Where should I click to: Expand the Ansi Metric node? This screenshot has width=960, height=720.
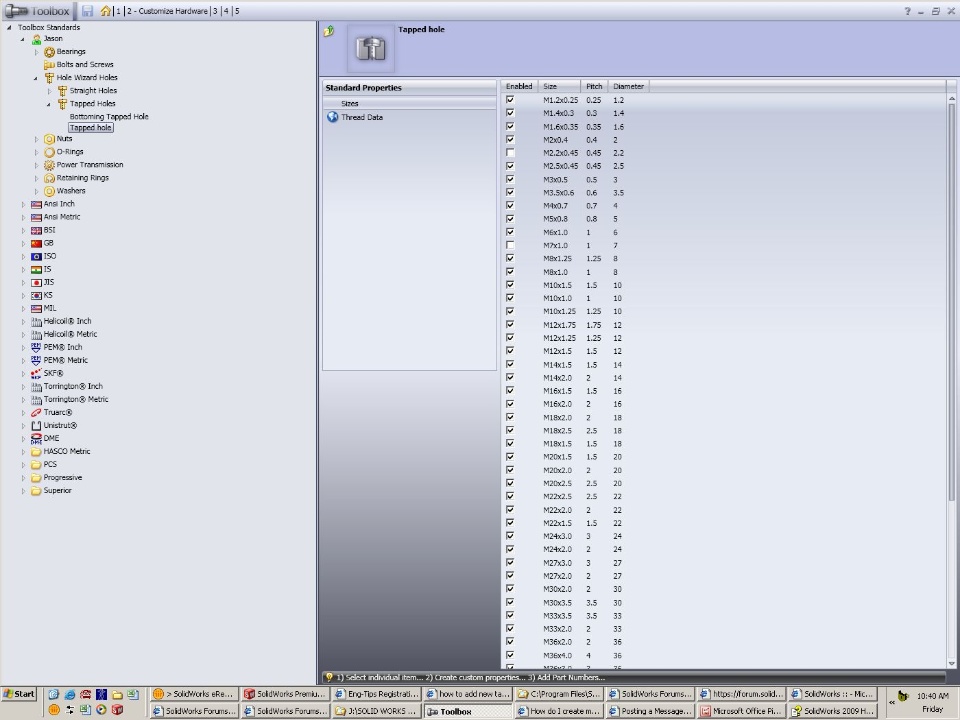click(x=23, y=217)
